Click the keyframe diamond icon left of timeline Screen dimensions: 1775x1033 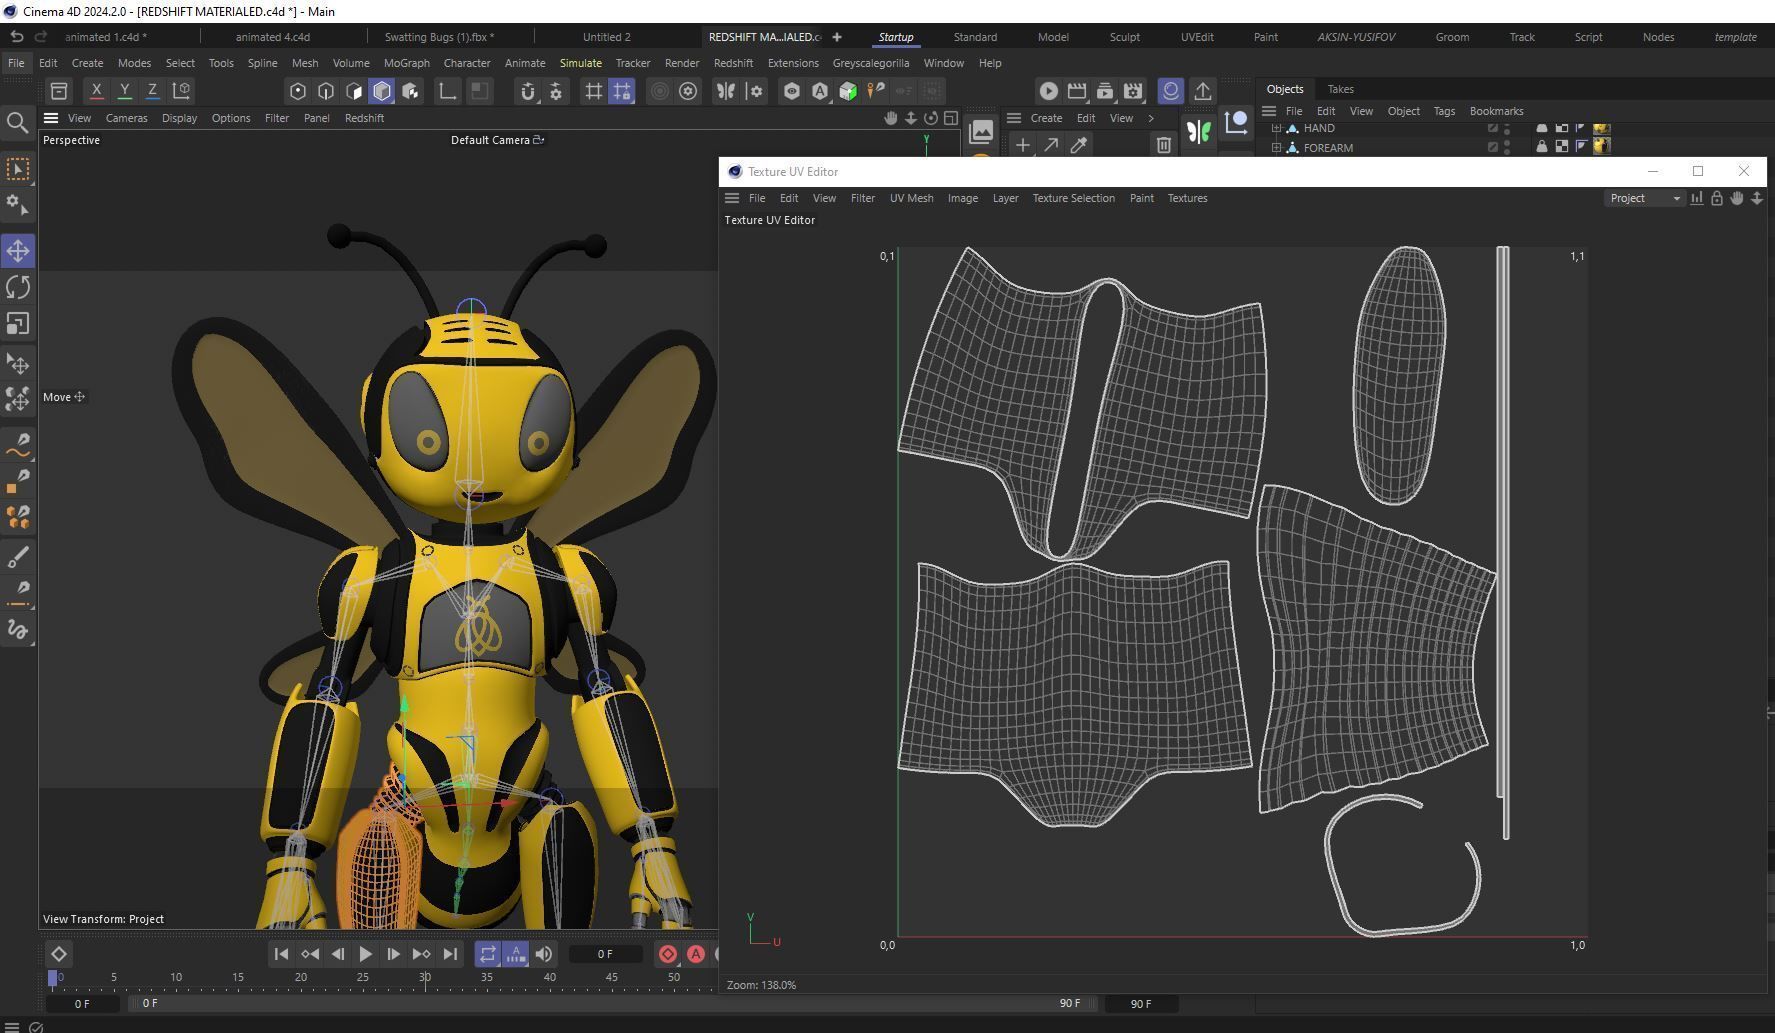[x=58, y=954]
